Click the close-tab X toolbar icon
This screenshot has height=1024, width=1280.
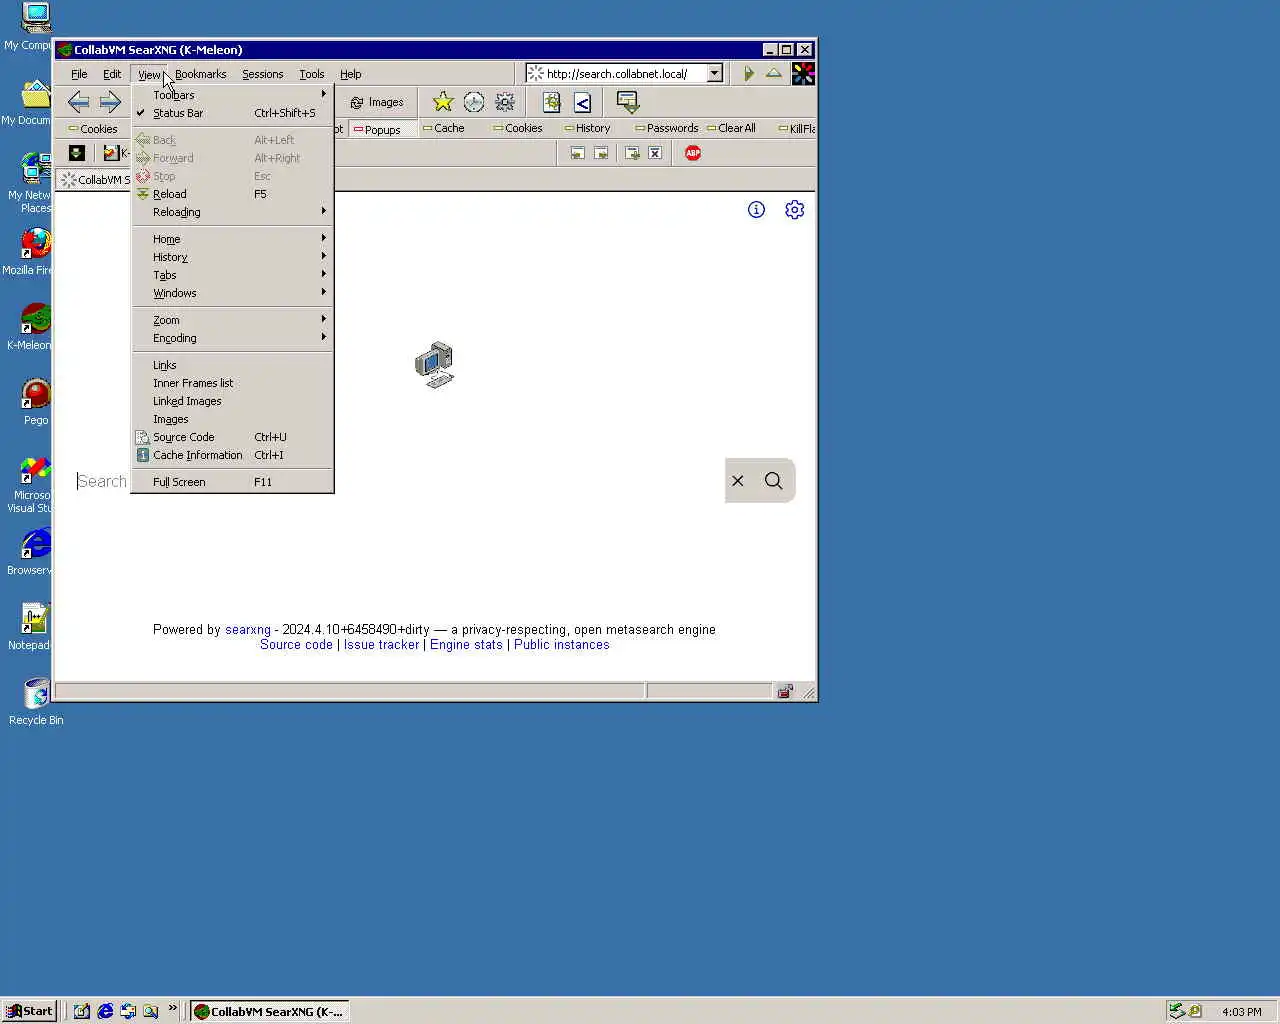tap(655, 153)
